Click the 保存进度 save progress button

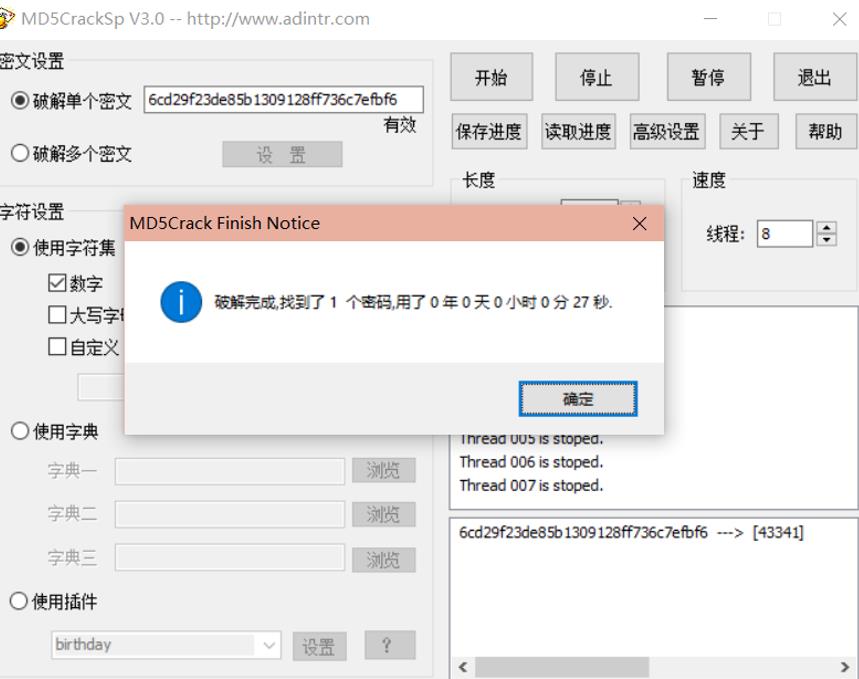[x=489, y=132]
